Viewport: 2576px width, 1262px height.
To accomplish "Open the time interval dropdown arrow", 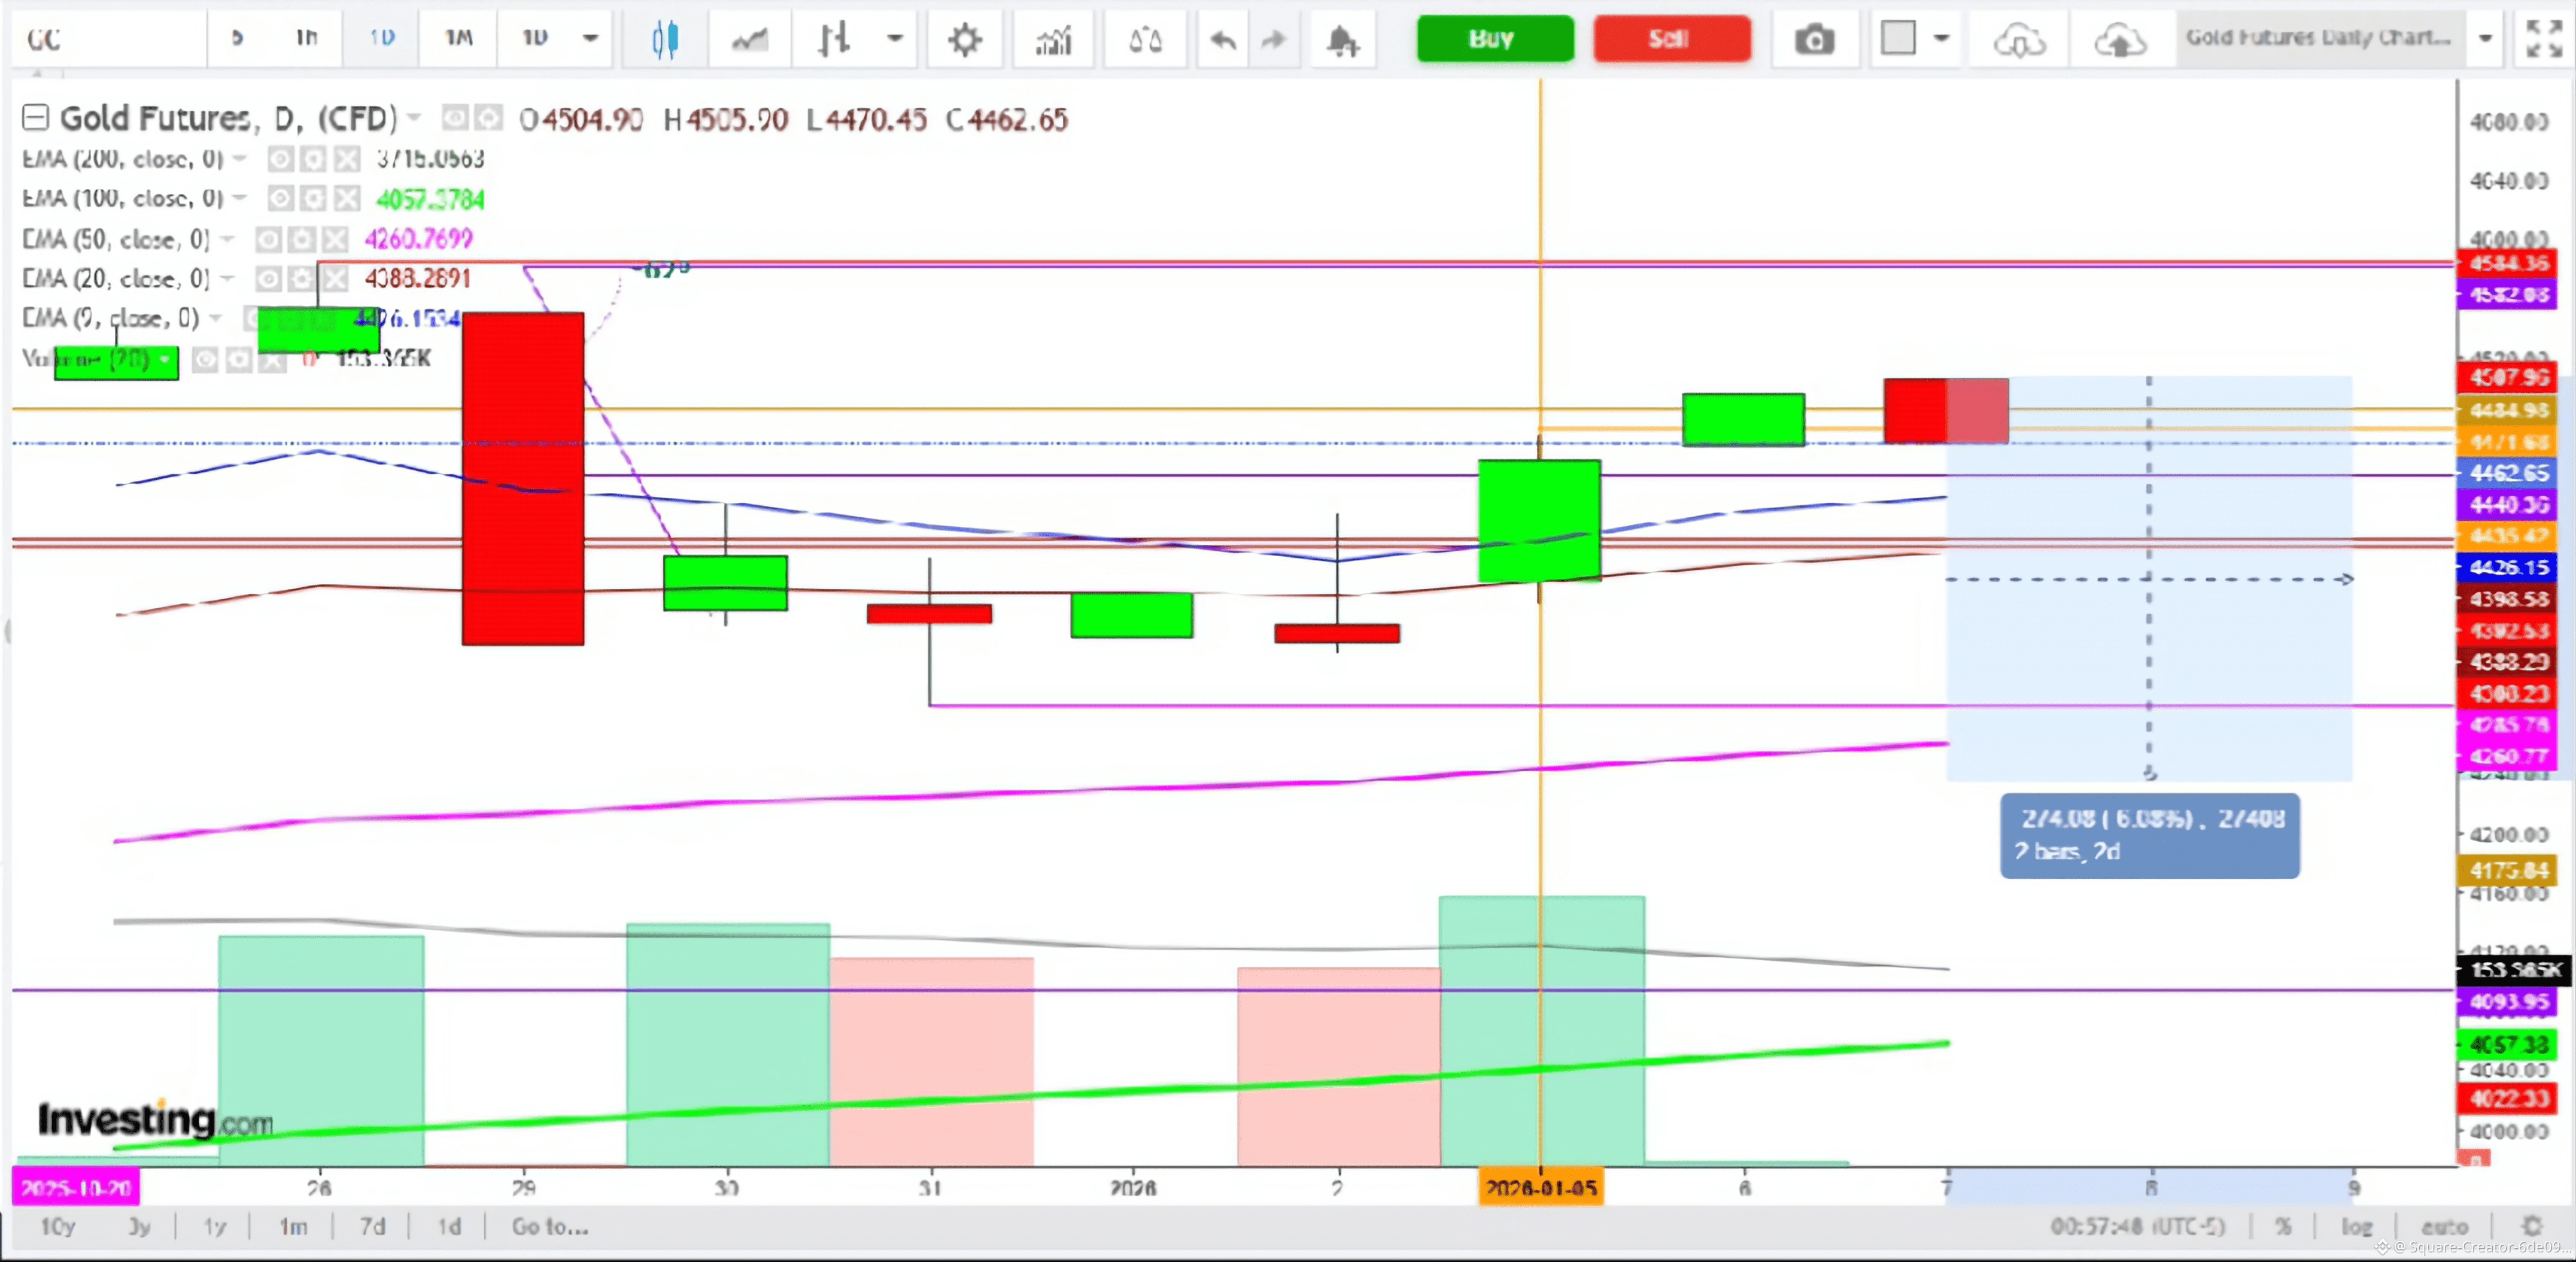I will point(590,38).
